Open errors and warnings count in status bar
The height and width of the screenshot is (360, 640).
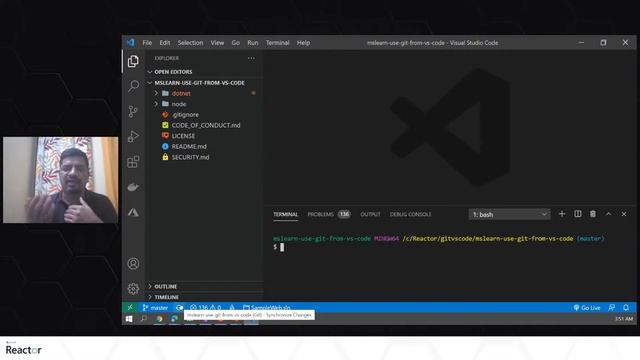206,307
